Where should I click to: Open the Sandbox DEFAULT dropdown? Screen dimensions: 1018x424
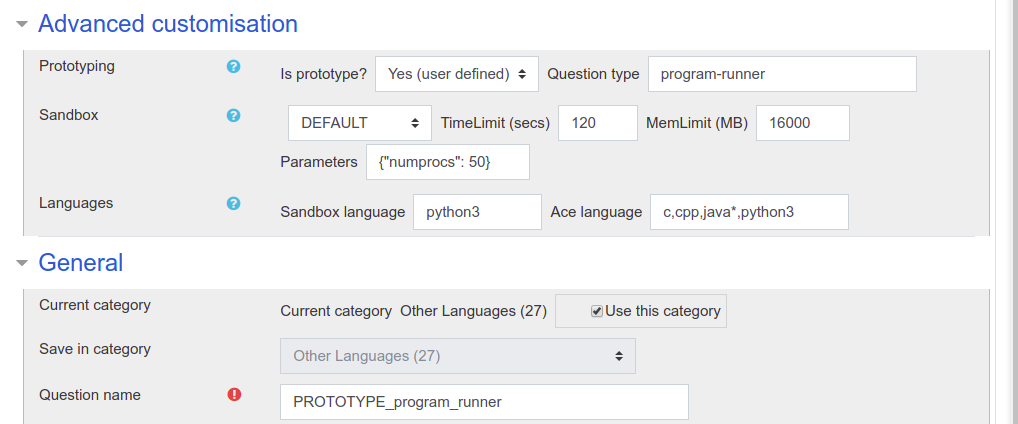click(360, 123)
